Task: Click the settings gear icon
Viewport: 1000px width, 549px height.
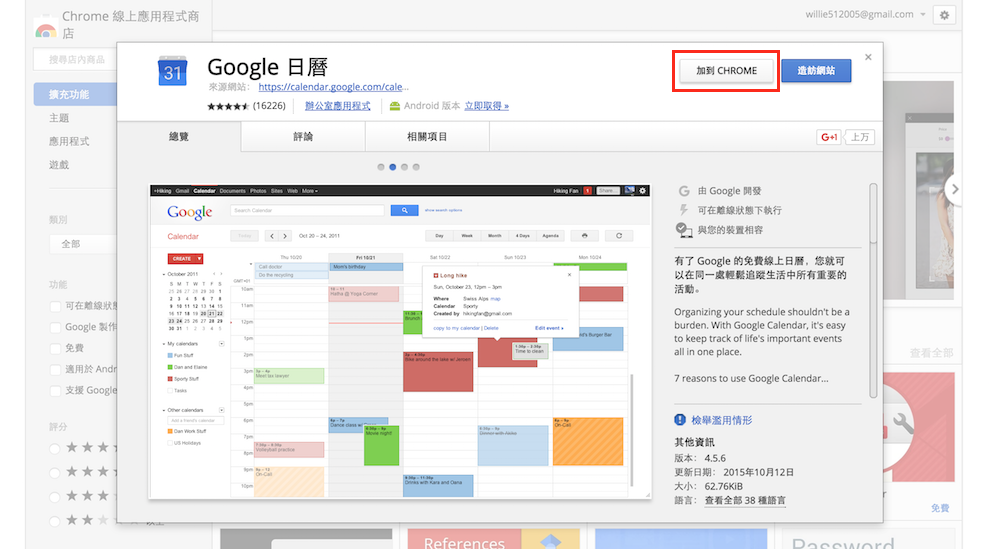Action: click(x=945, y=15)
